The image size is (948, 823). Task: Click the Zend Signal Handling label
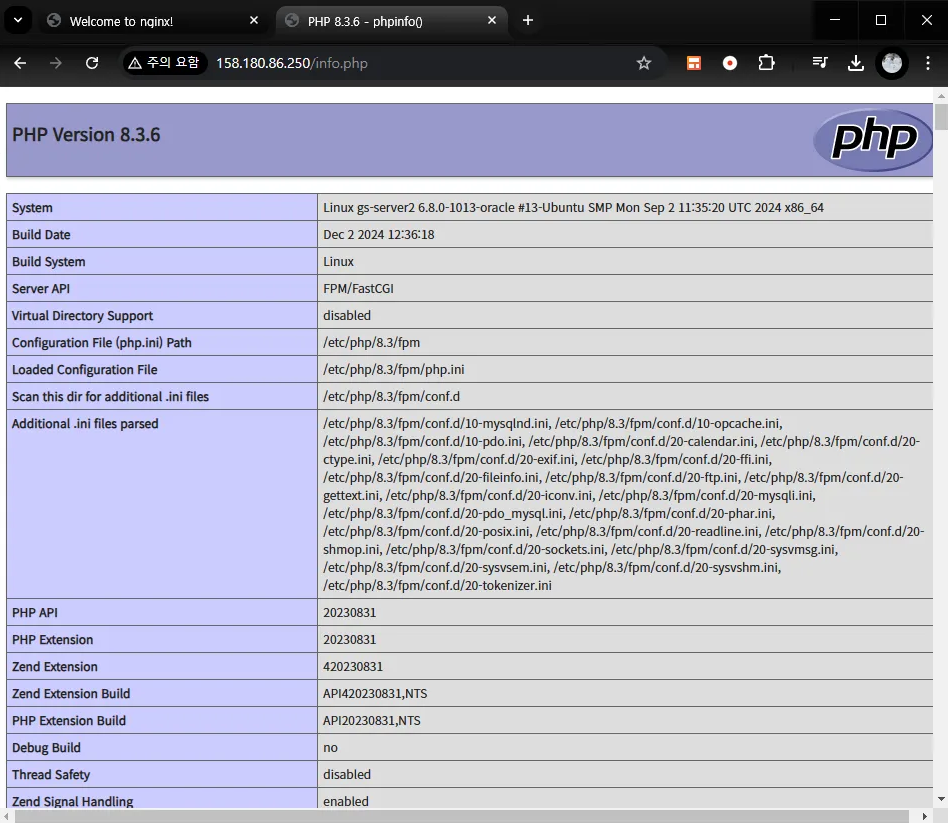point(73,802)
